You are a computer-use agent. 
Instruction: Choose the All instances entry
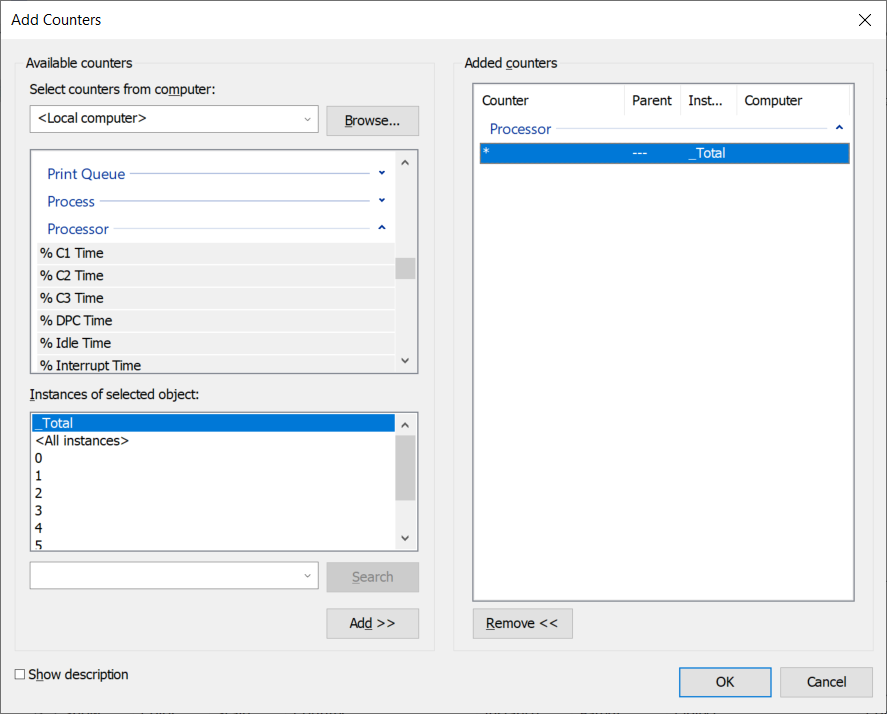pyautogui.click(x=214, y=441)
